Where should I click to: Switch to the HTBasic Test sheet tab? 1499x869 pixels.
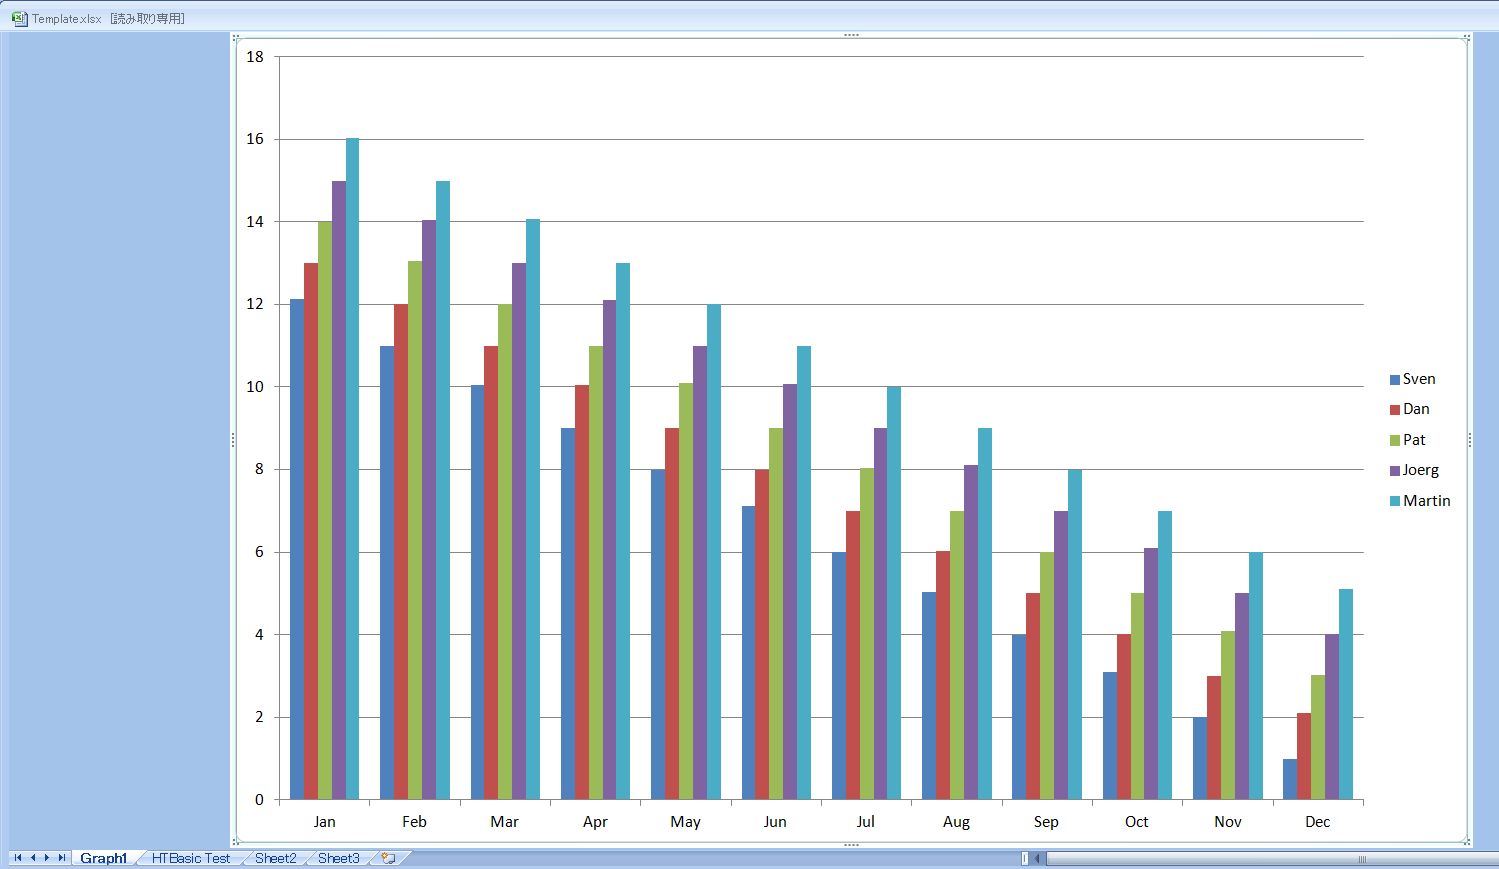pos(190,858)
